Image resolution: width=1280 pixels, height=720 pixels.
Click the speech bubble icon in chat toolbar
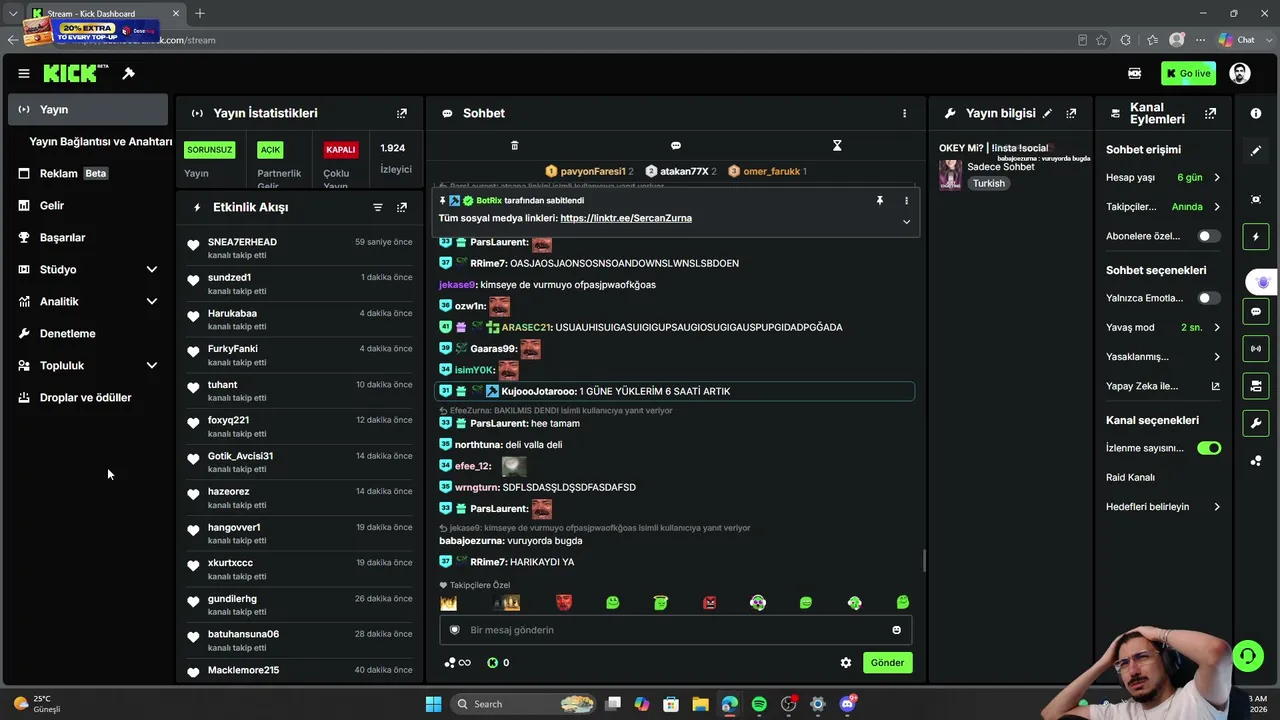point(676,145)
